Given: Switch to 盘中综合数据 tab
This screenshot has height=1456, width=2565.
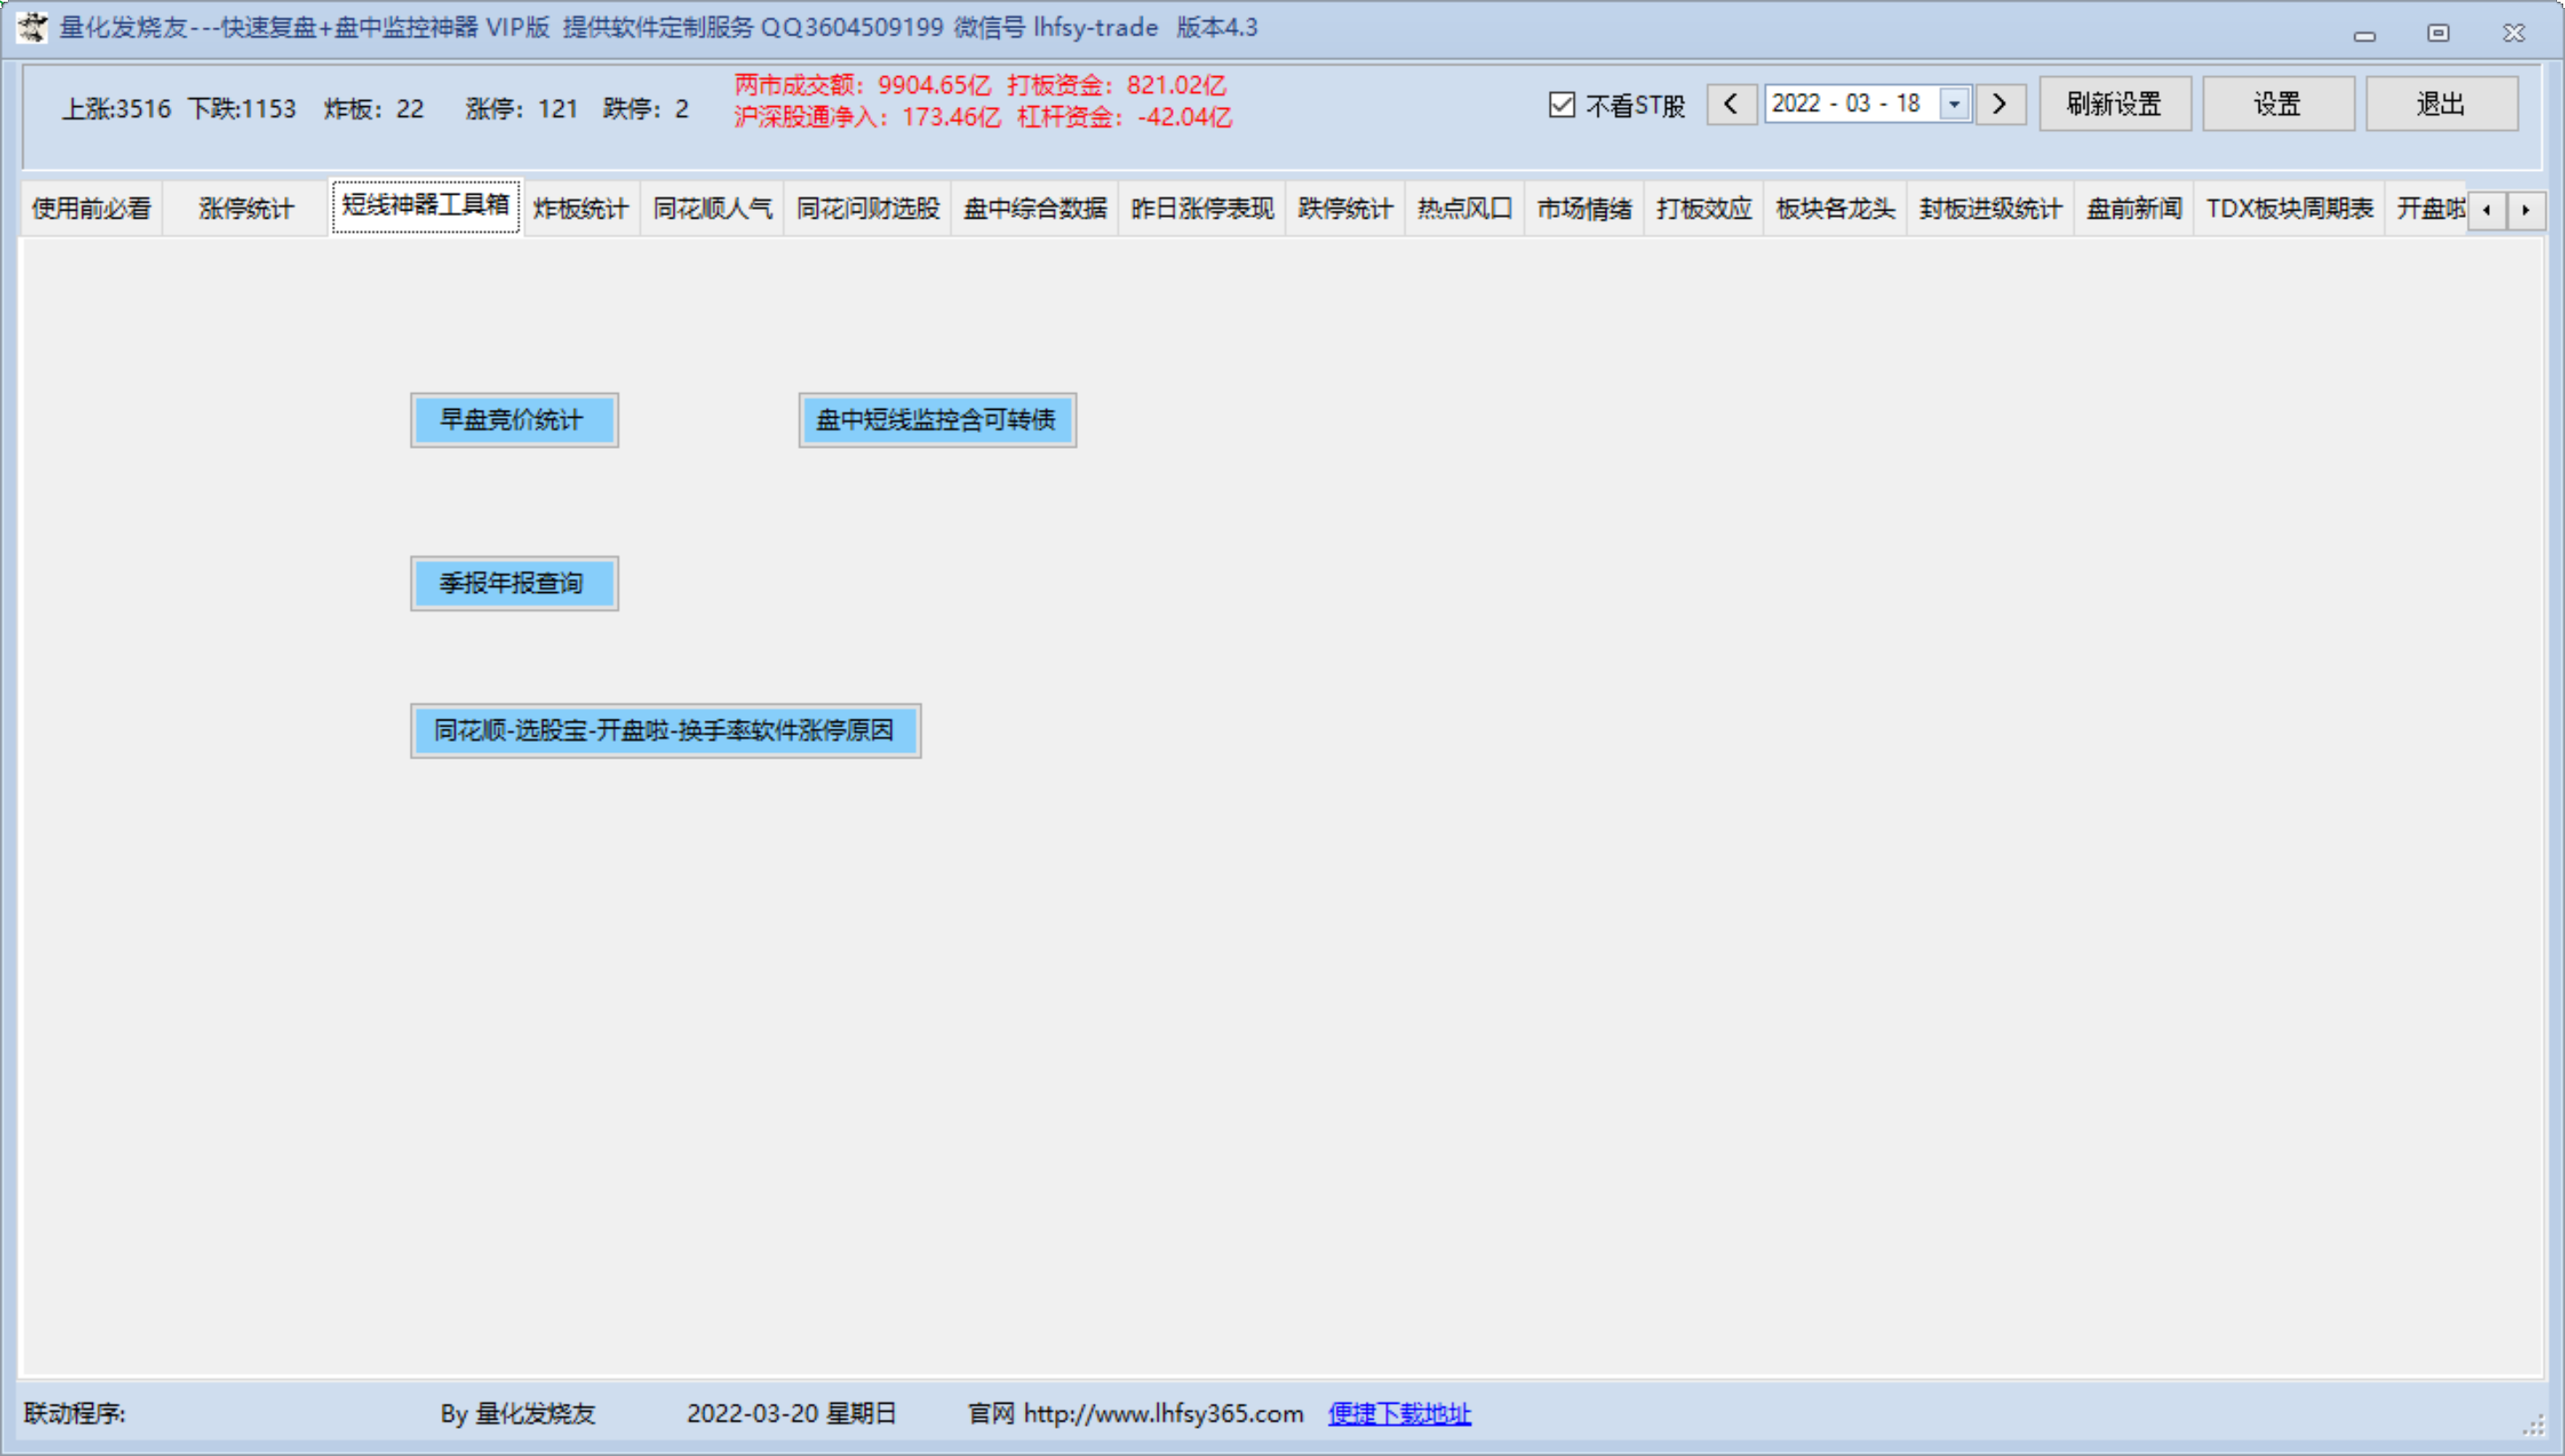Looking at the screenshot, I should 1035,209.
